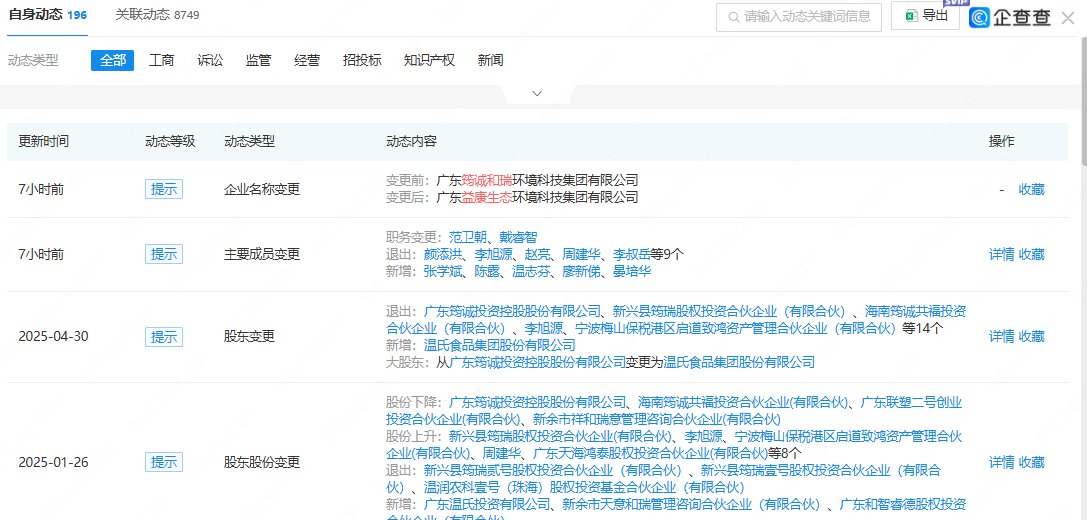Open 范卫朝 person link
Screen dimensions: 1087x520
tap(468, 237)
